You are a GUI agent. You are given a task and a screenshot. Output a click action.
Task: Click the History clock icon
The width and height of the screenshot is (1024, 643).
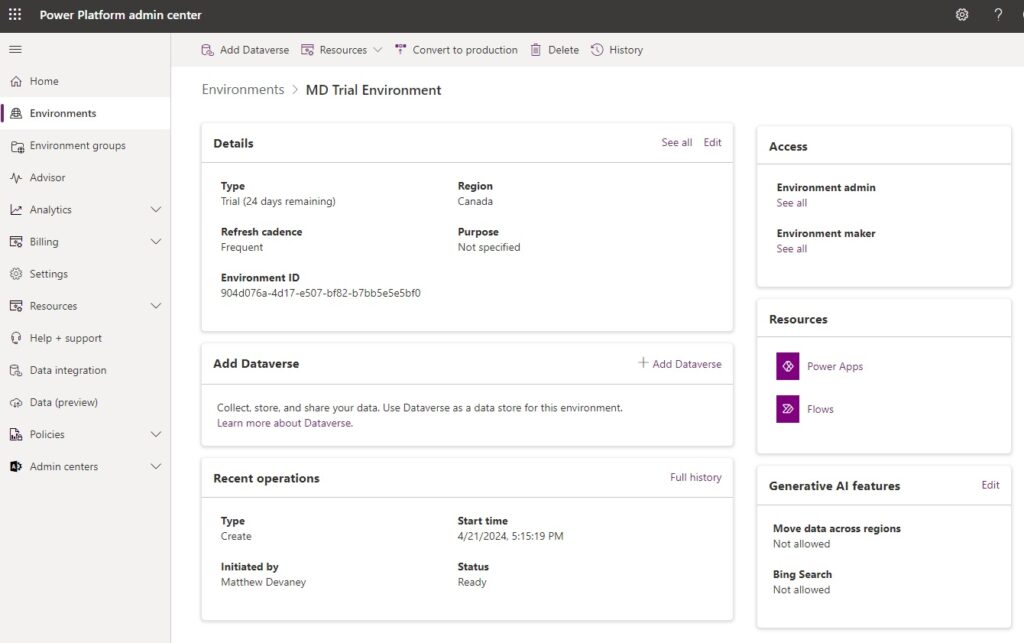tap(597, 50)
